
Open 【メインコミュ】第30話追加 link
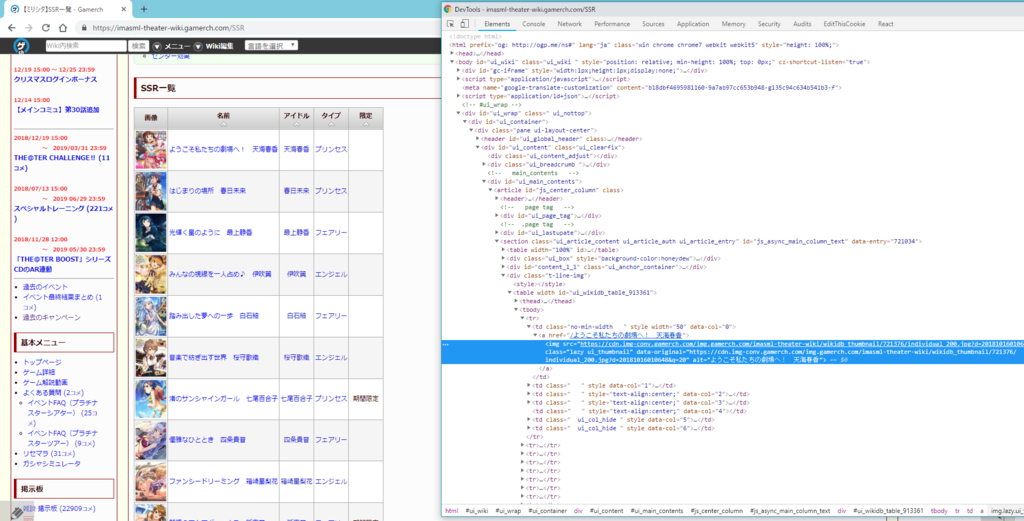(x=56, y=110)
